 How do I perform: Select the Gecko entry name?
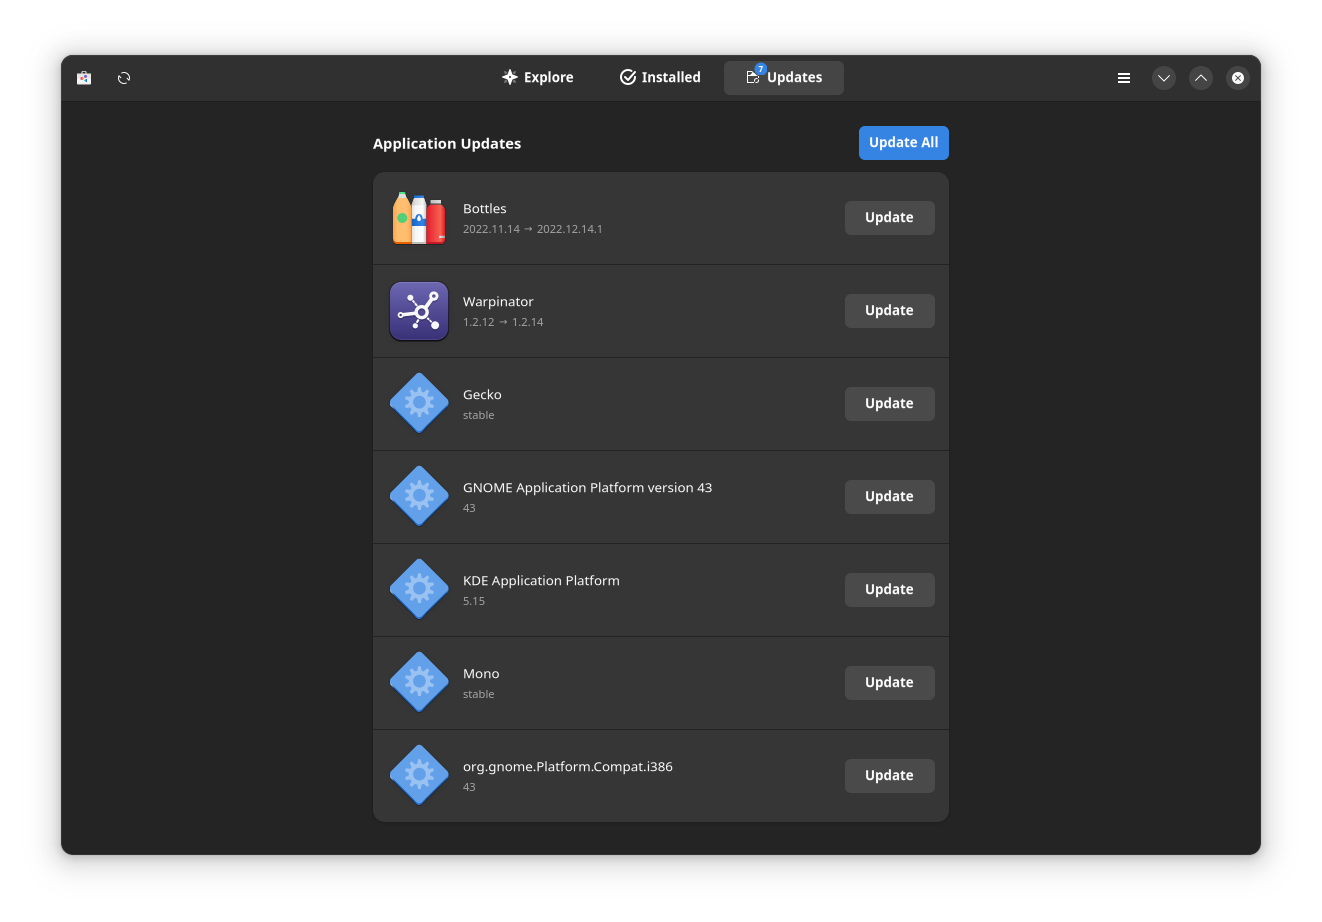[x=482, y=395]
